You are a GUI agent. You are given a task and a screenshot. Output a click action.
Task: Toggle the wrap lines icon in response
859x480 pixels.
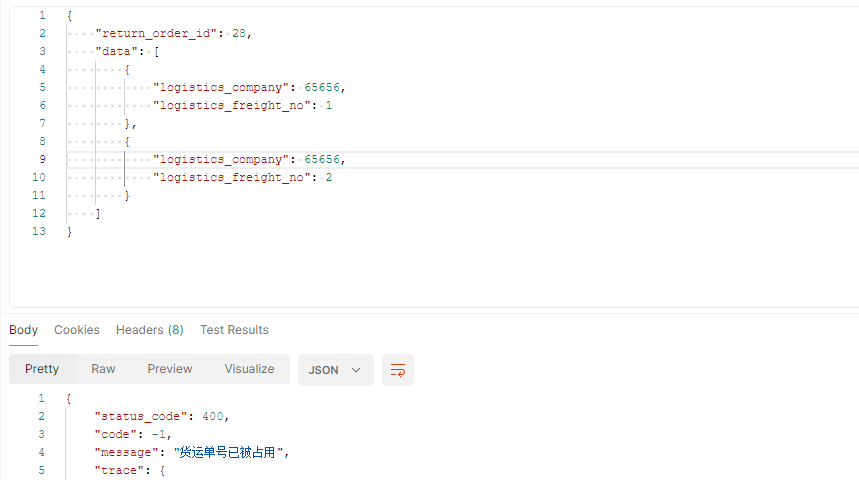tap(397, 369)
